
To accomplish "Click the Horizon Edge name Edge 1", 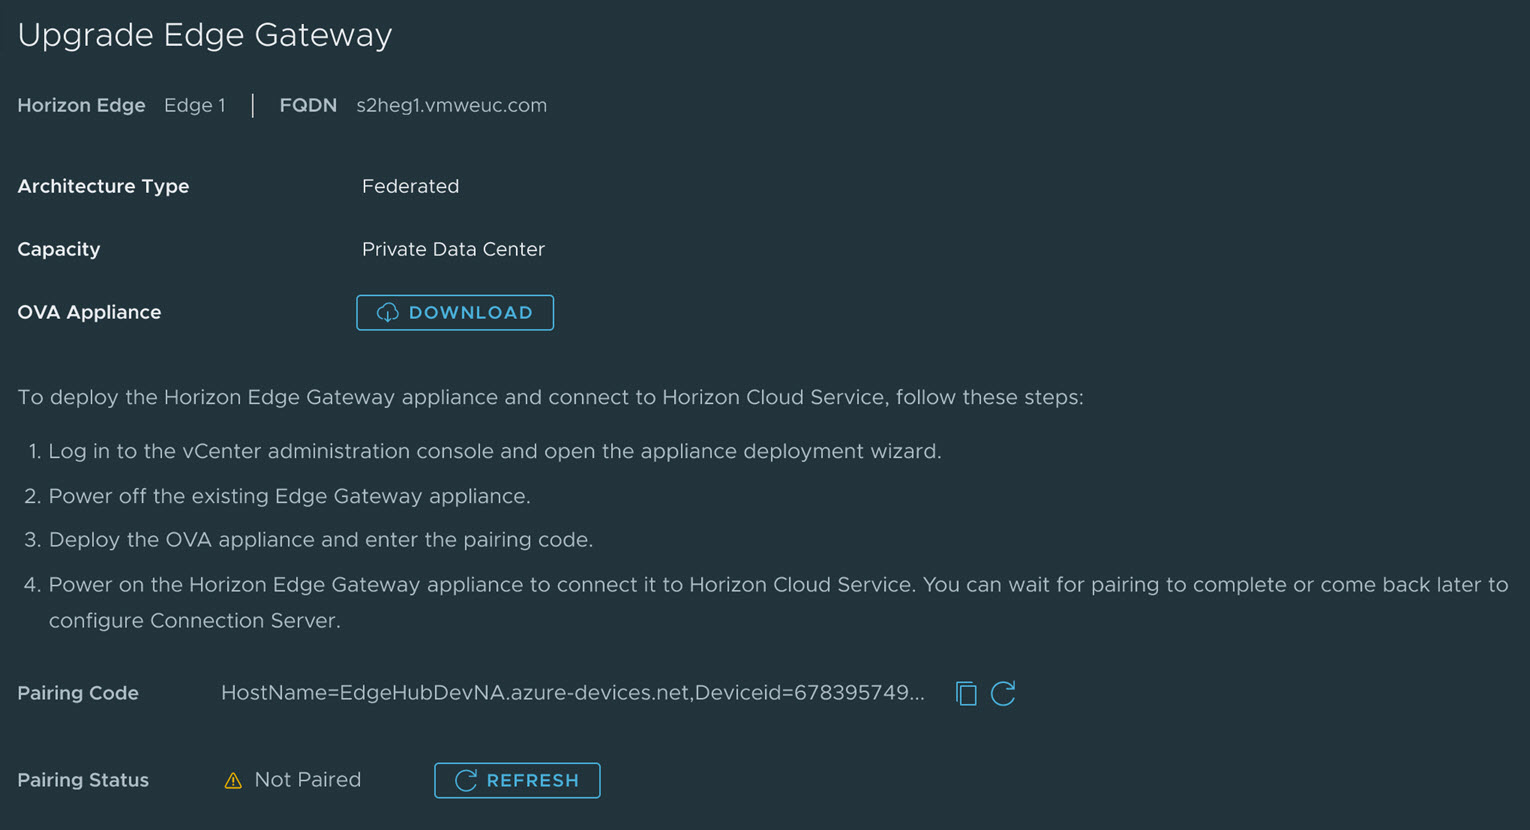I will coord(195,105).
